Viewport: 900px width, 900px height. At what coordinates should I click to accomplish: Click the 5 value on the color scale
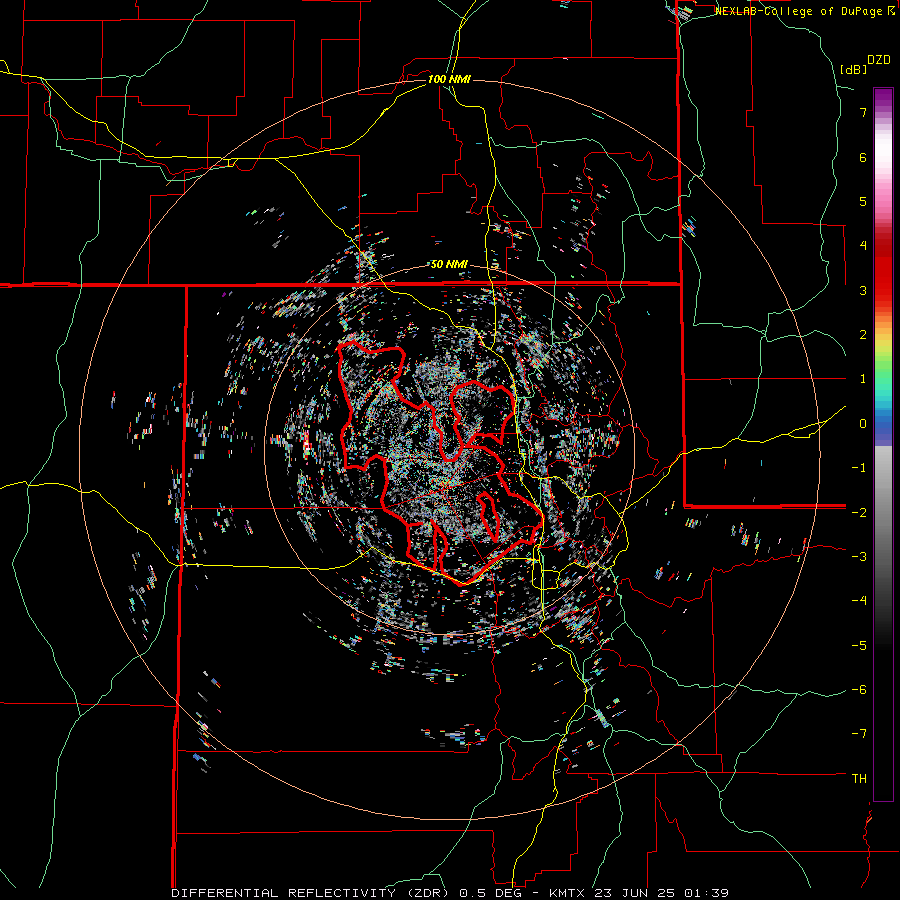point(863,201)
